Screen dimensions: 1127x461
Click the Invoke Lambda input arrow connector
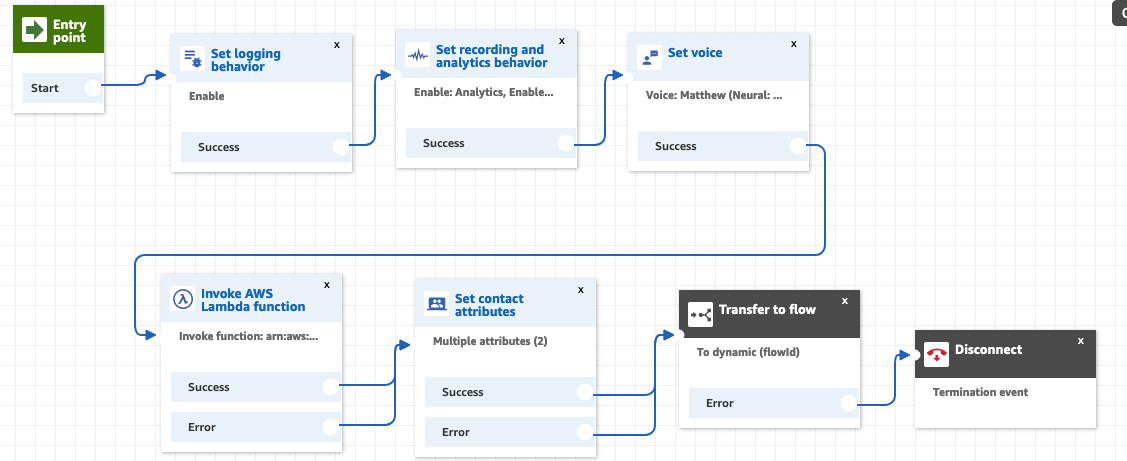point(152,335)
